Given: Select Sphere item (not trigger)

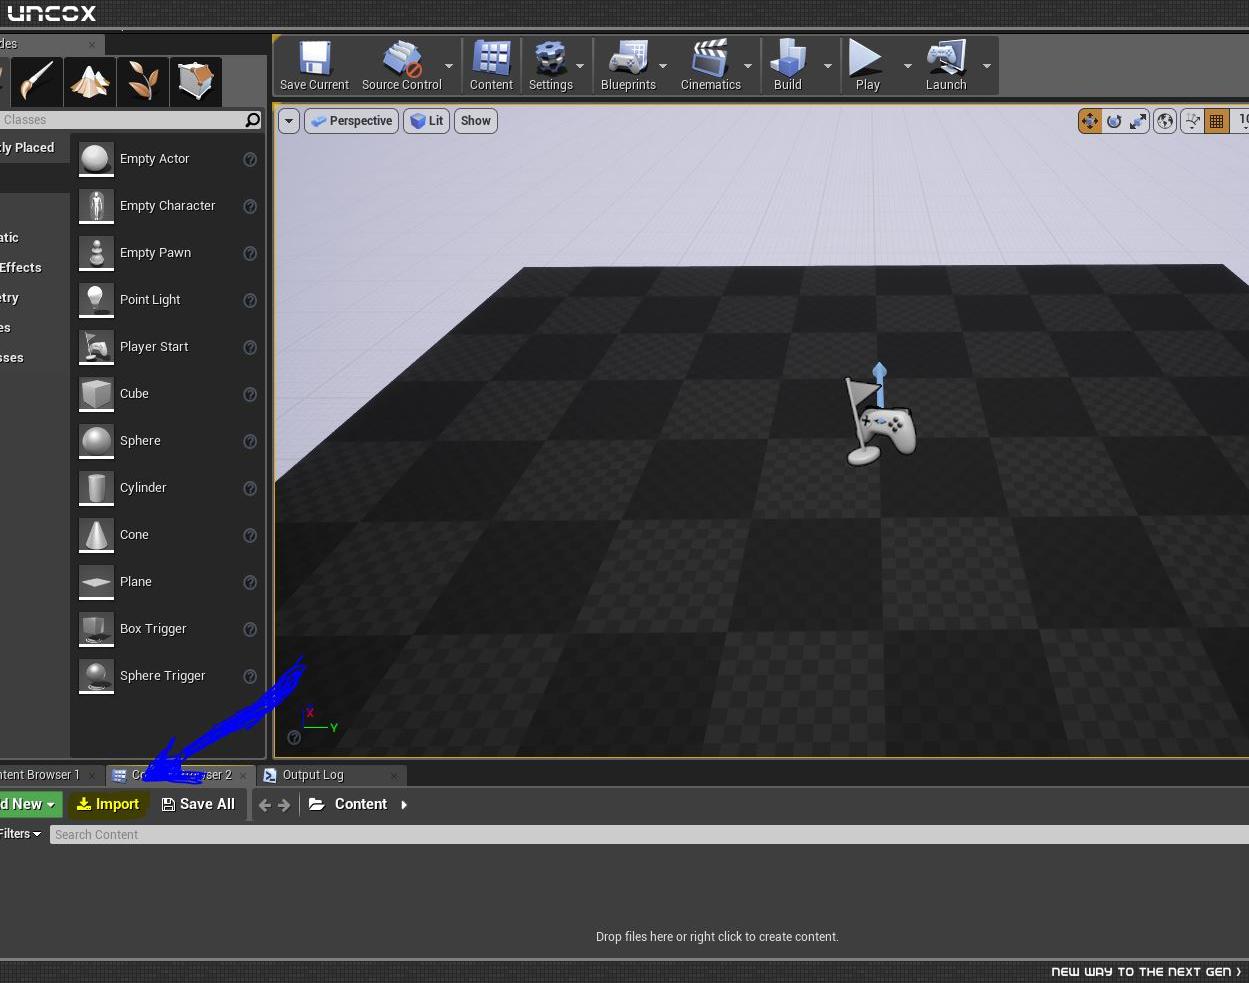Looking at the screenshot, I should (168, 441).
